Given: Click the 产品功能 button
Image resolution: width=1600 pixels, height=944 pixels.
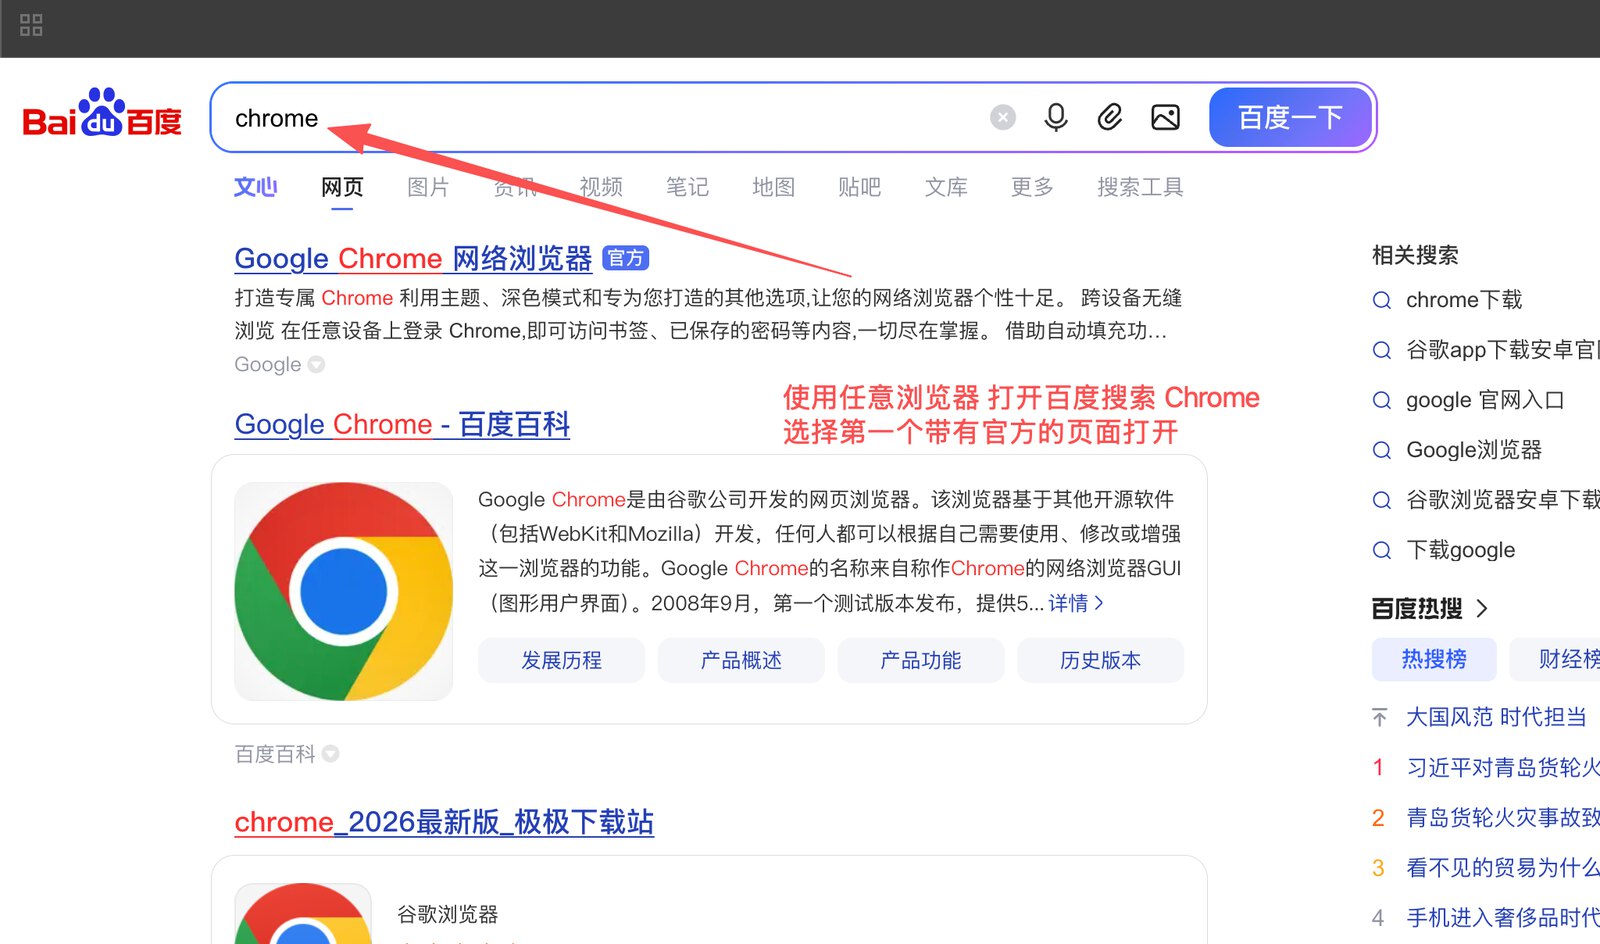Looking at the screenshot, I should pyautogui.click(x=921, y=660).
